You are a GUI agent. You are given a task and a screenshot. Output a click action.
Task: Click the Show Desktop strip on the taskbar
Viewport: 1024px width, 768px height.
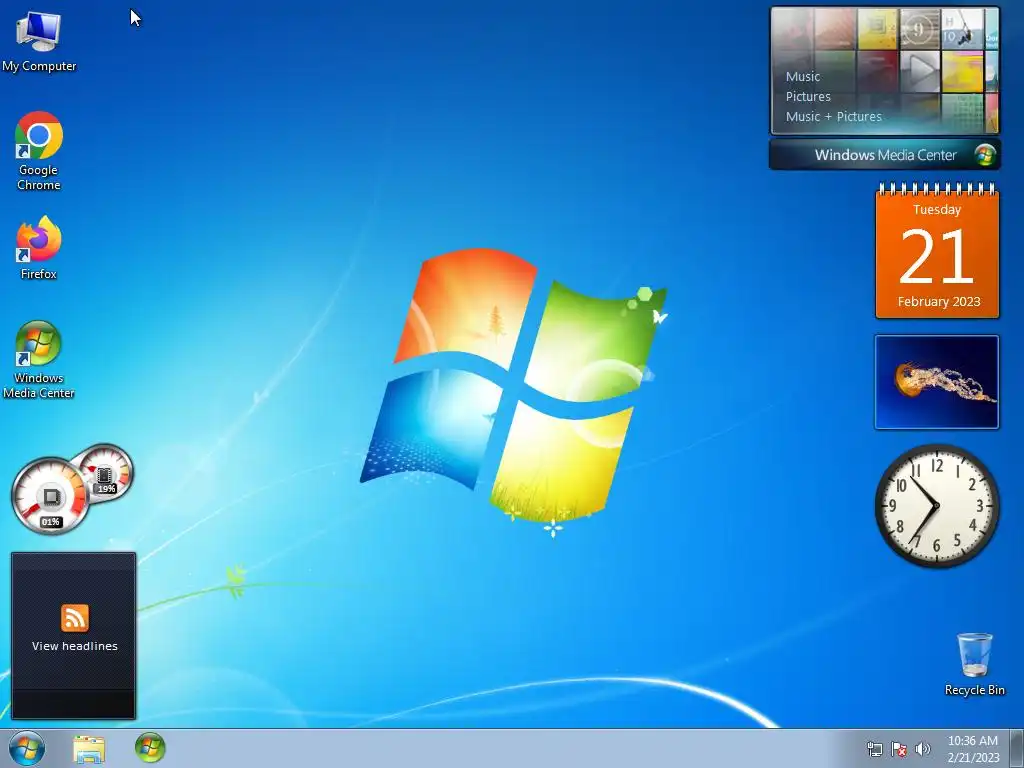(x=1017, y=748)
